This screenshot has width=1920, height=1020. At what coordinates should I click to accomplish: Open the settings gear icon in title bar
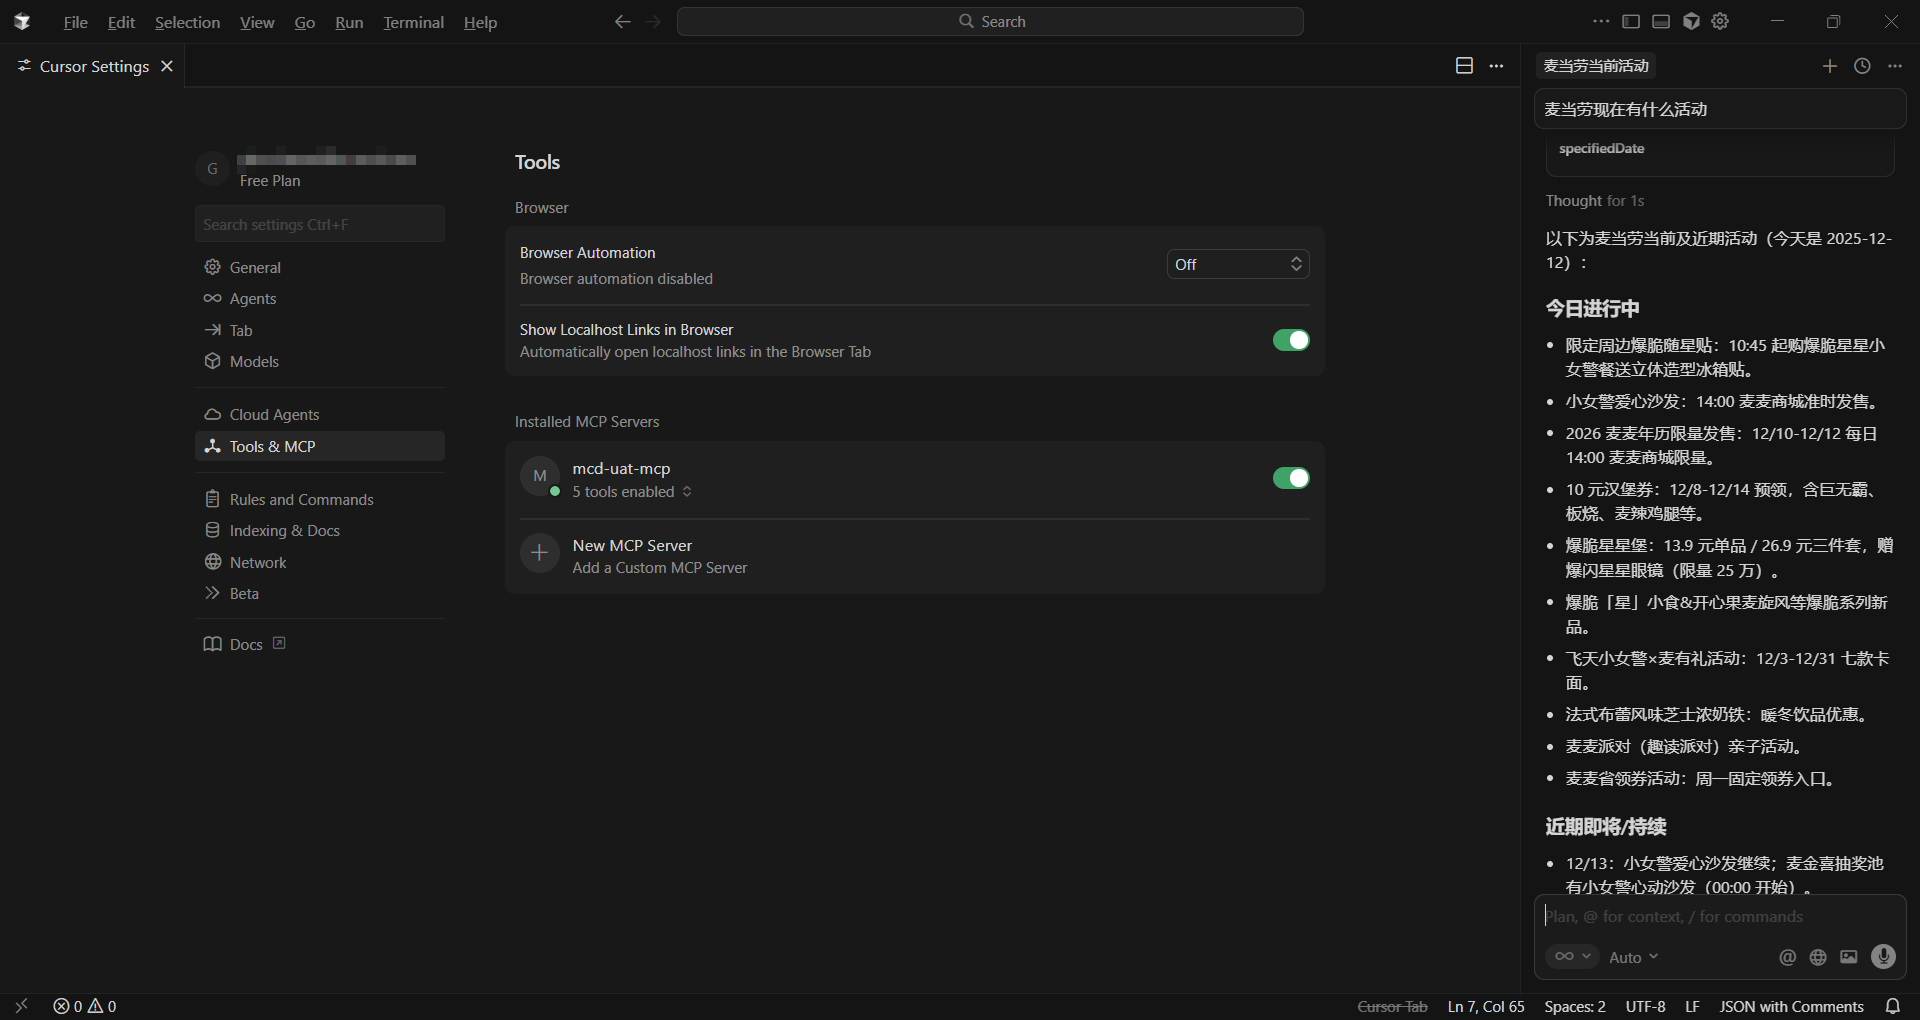click(x=1720, y=21)
